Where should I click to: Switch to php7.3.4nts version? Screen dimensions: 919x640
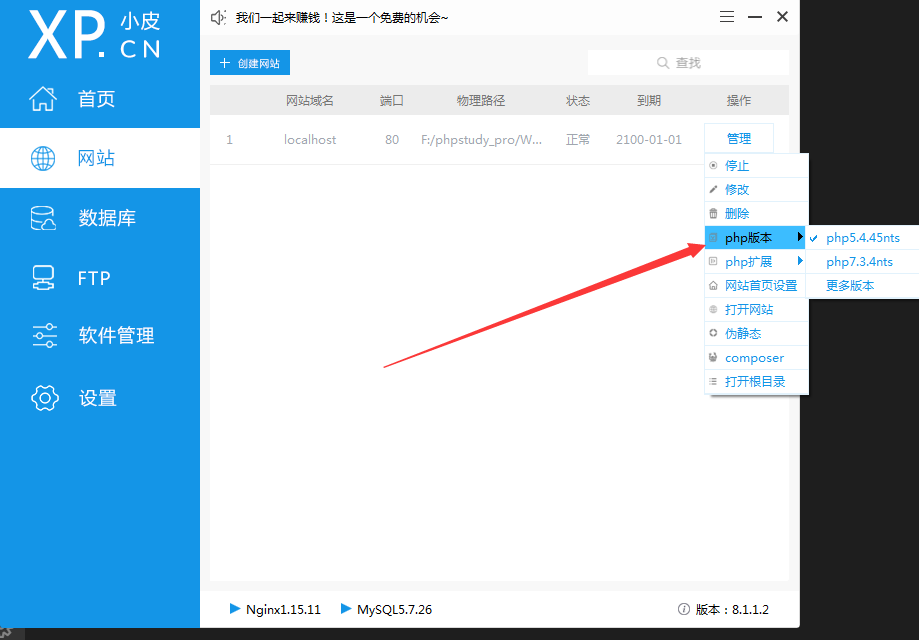tap(863, 262)
